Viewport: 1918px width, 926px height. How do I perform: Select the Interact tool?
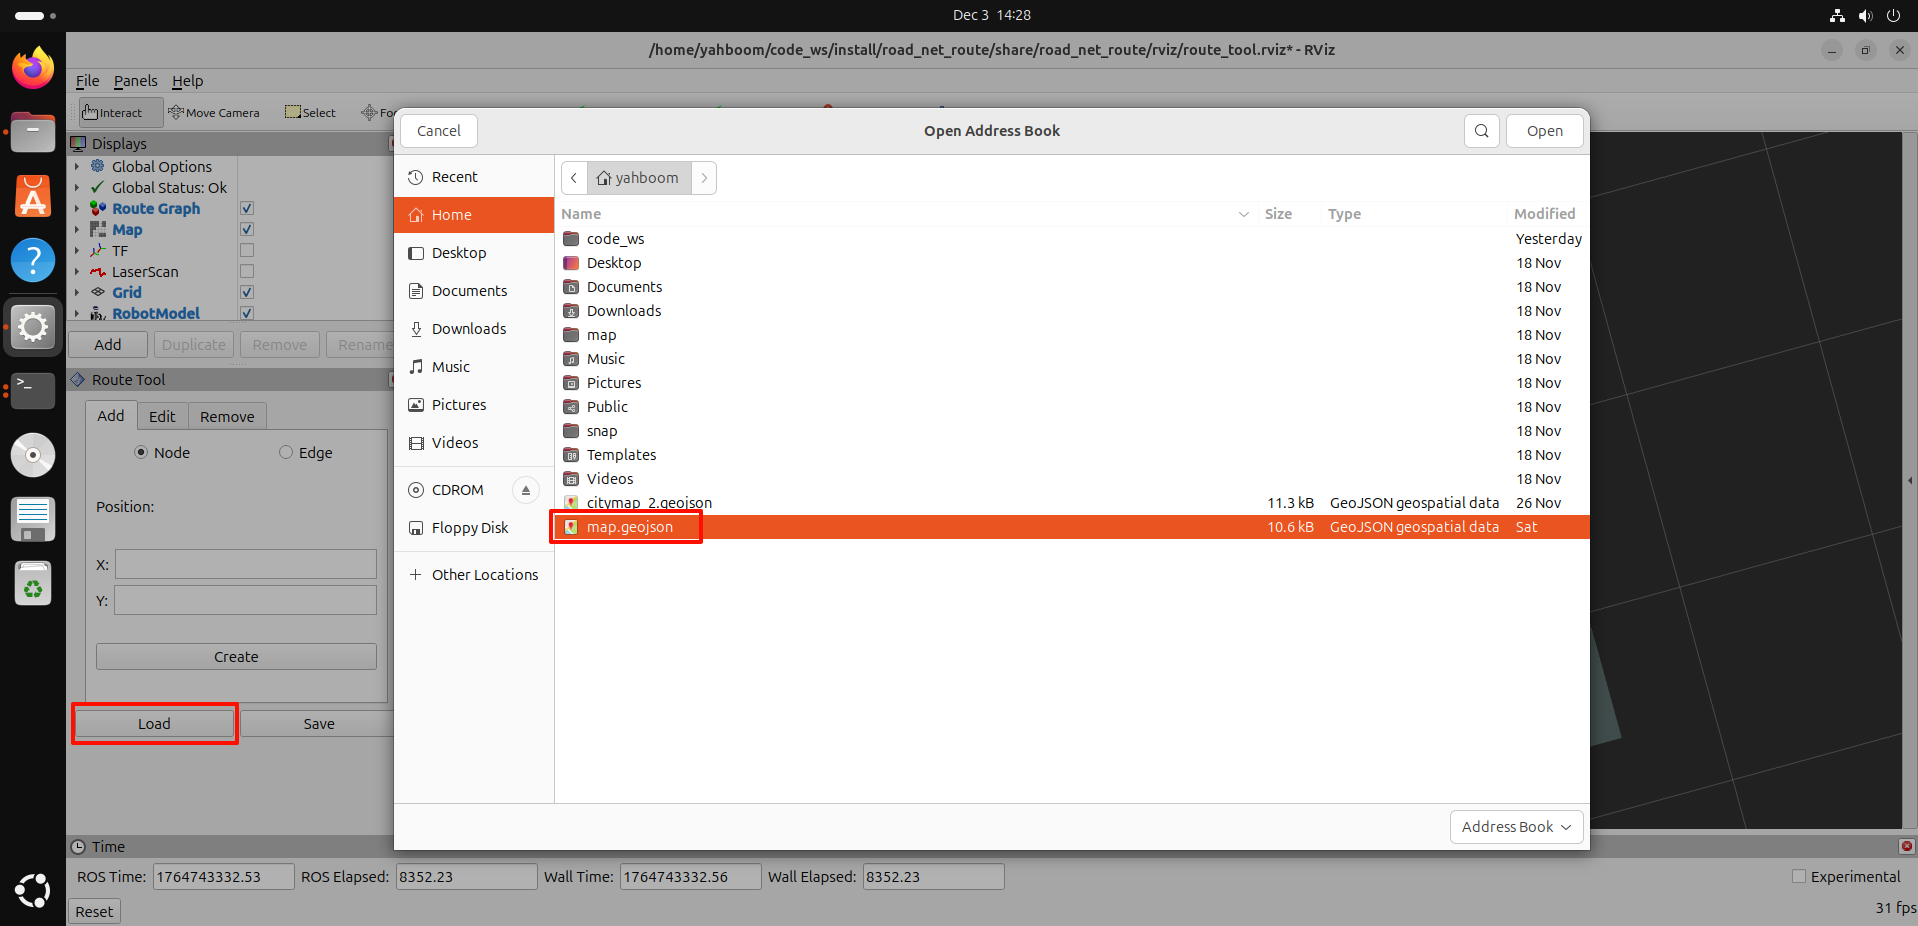click(112, 113)
